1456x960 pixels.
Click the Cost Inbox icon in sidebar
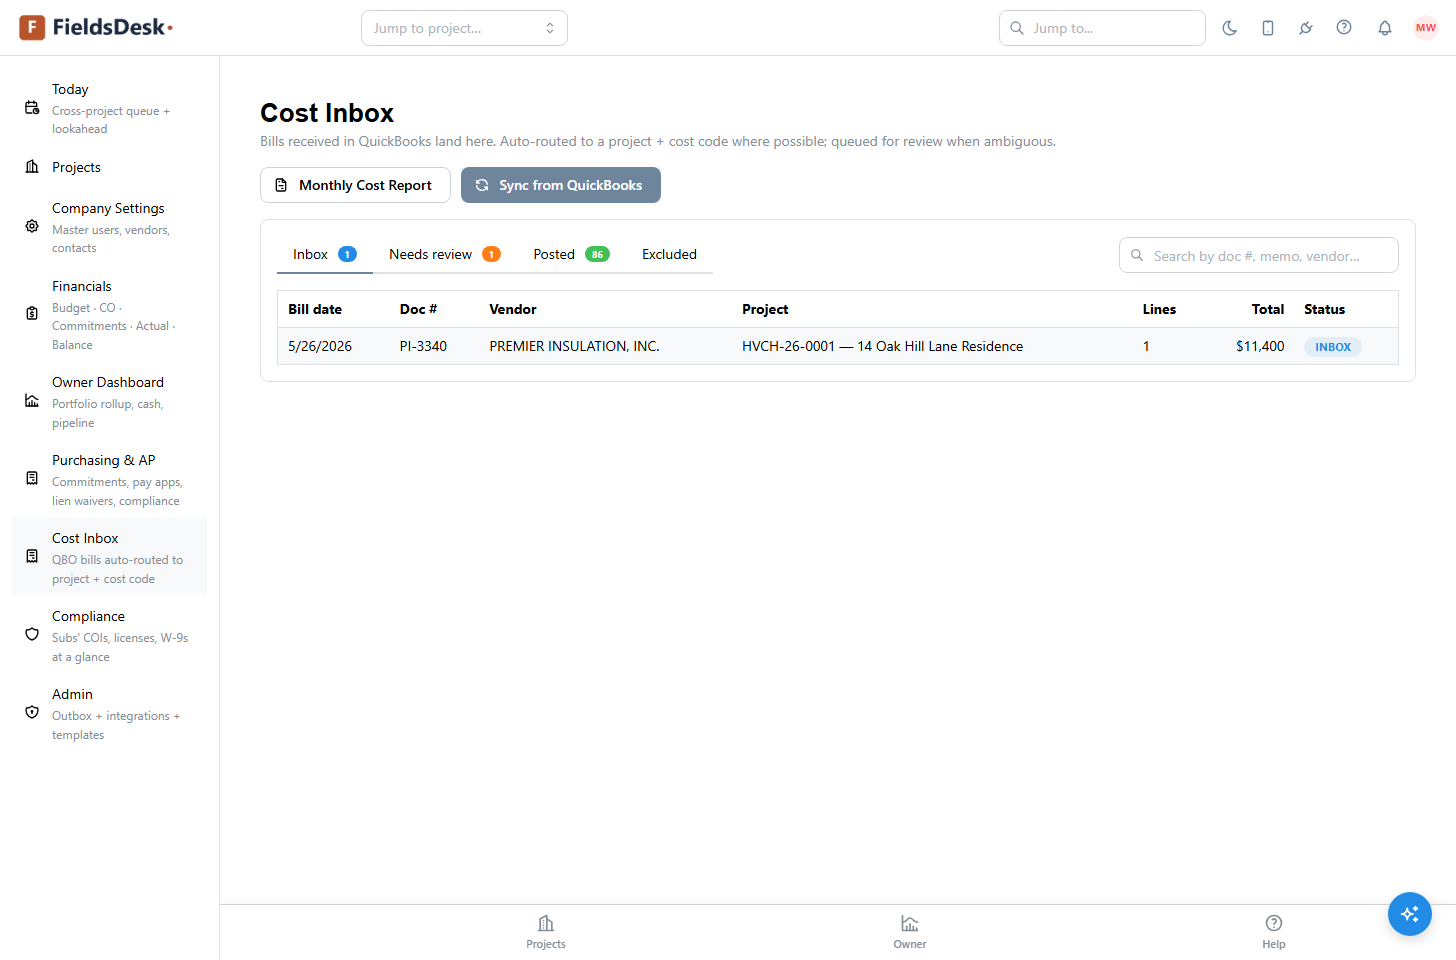coord(32,557)
